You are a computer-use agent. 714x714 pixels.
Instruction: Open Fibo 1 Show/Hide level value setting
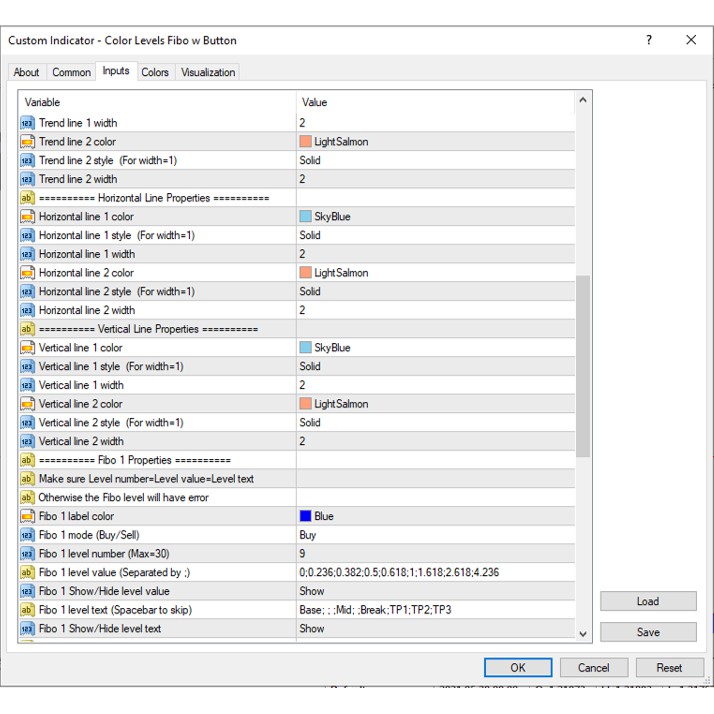[435, 591]
